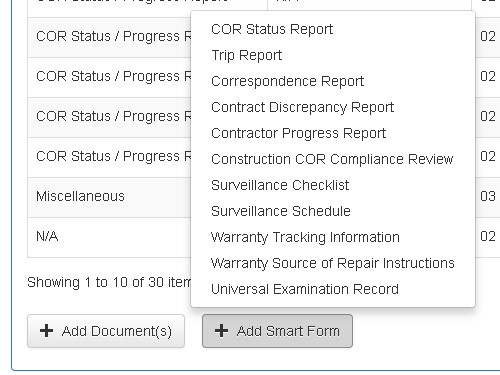Toggle the Add Smart Form dropdown button
Viewport: 500px width, 375px height.
(277, 331)
